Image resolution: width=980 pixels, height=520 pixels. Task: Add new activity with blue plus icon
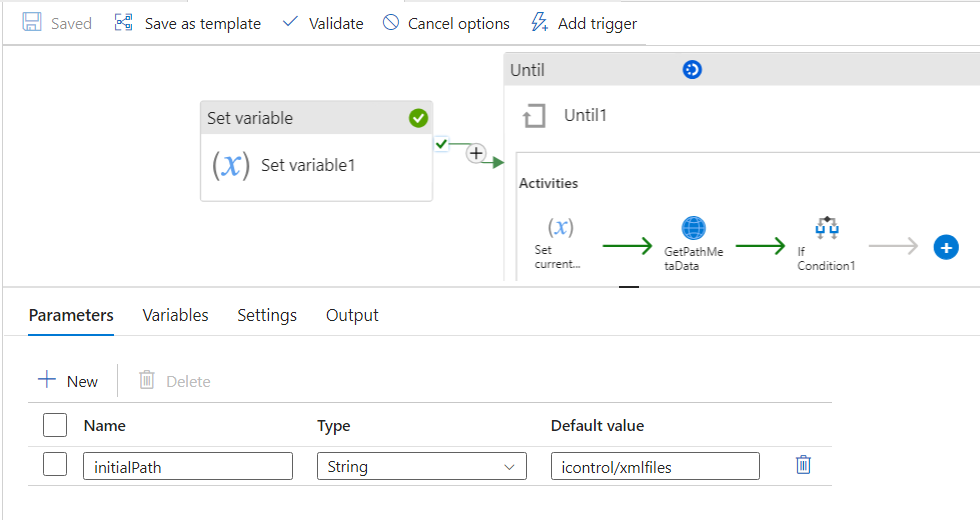click(x=946, y=247)
